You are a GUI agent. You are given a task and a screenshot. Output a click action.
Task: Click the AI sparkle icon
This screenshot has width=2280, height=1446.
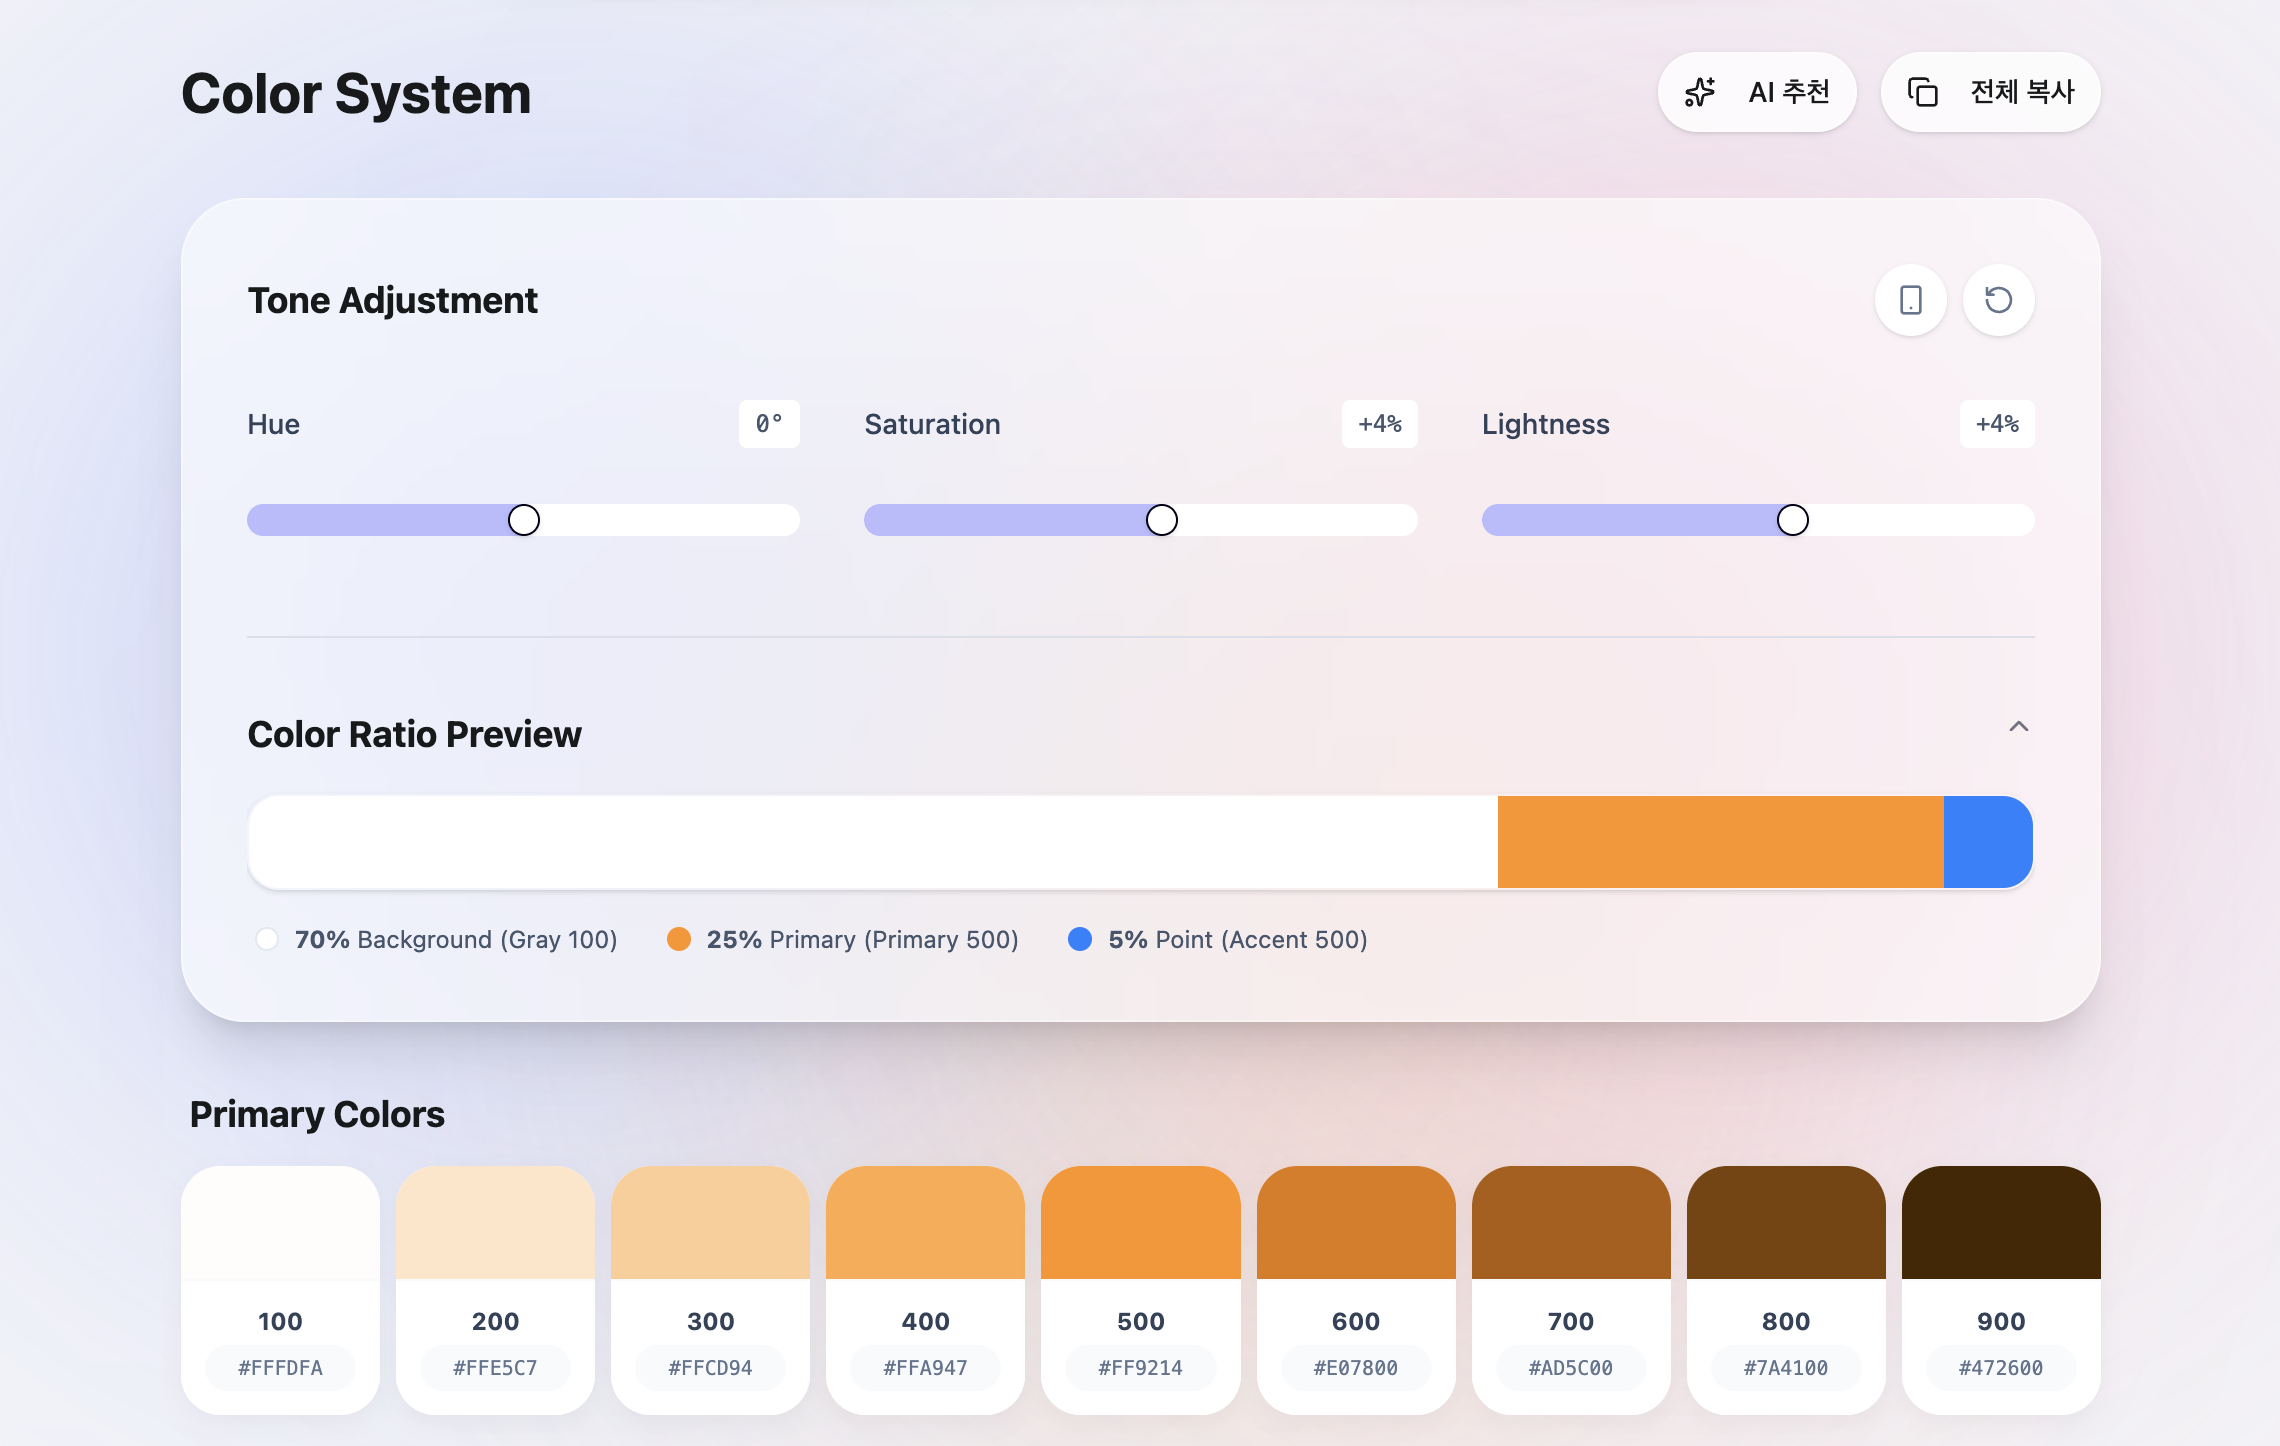click(1700, 92)
